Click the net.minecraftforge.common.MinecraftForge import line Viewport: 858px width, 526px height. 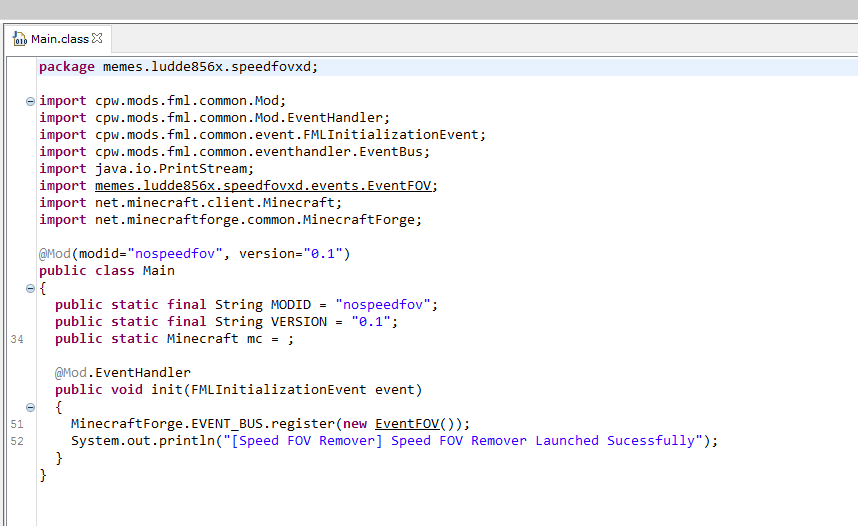pos(230,220)
